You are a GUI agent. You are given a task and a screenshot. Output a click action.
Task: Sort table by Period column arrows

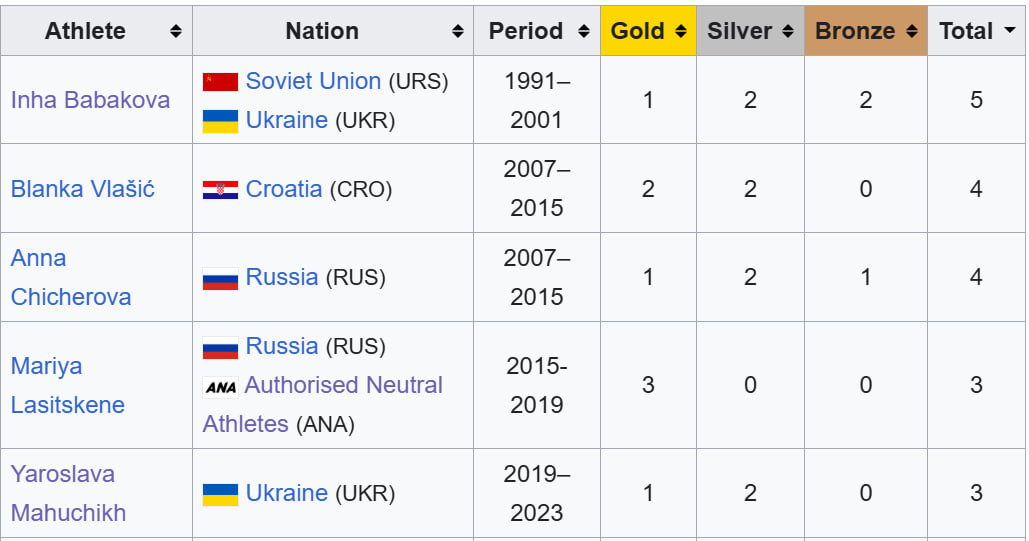[x=584, y=31]
